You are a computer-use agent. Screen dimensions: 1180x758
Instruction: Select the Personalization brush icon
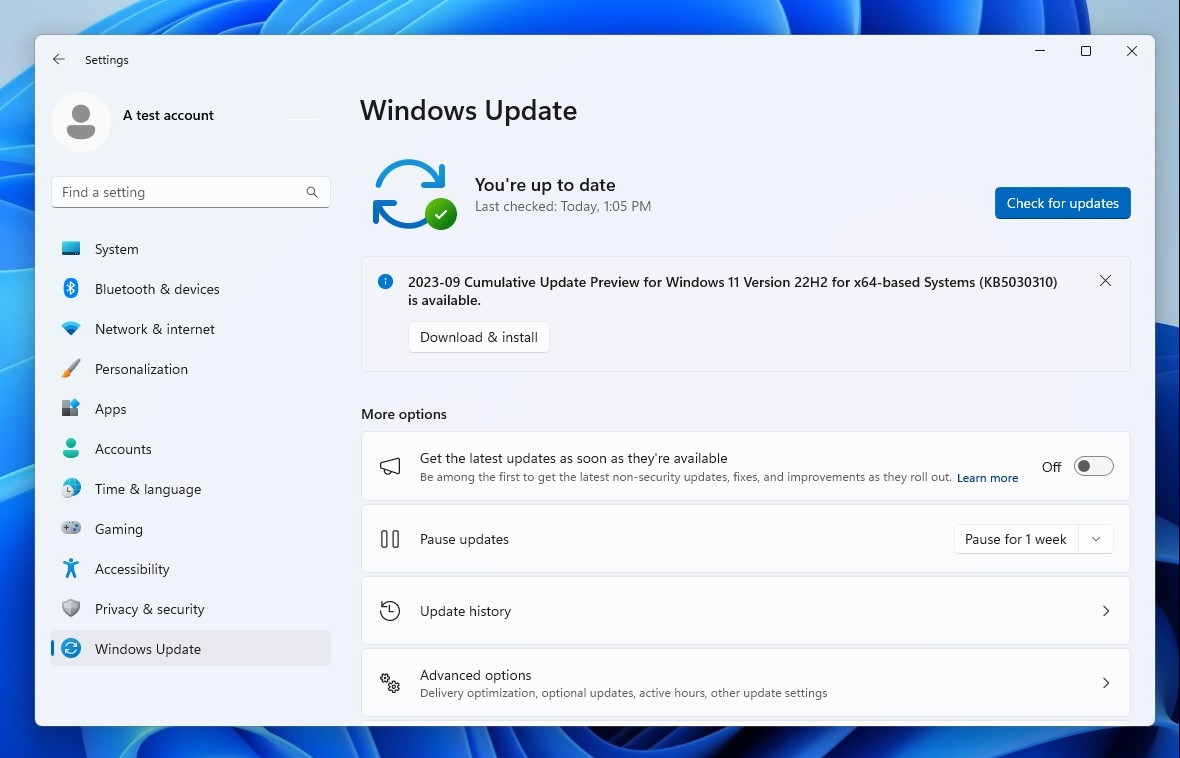71,368
